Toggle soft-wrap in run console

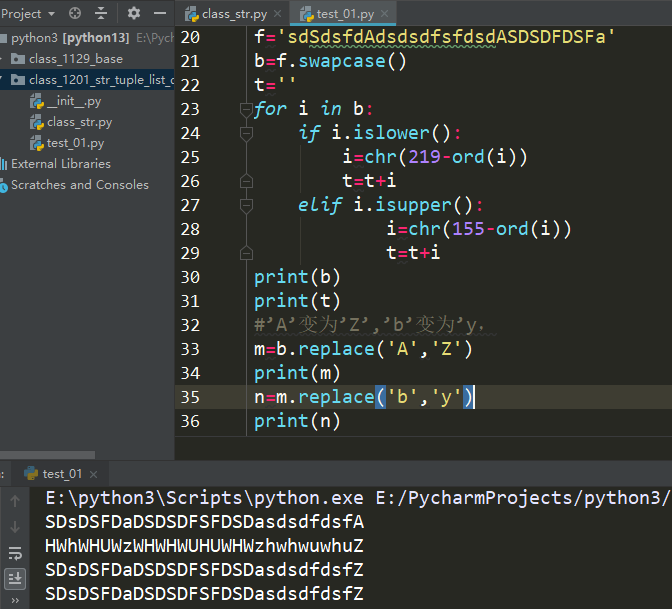[x=15, y=553]
